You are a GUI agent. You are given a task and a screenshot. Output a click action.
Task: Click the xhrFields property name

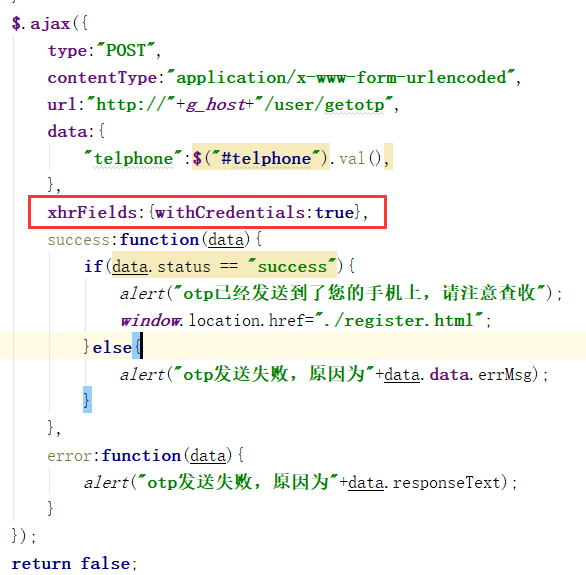point(92,213)
